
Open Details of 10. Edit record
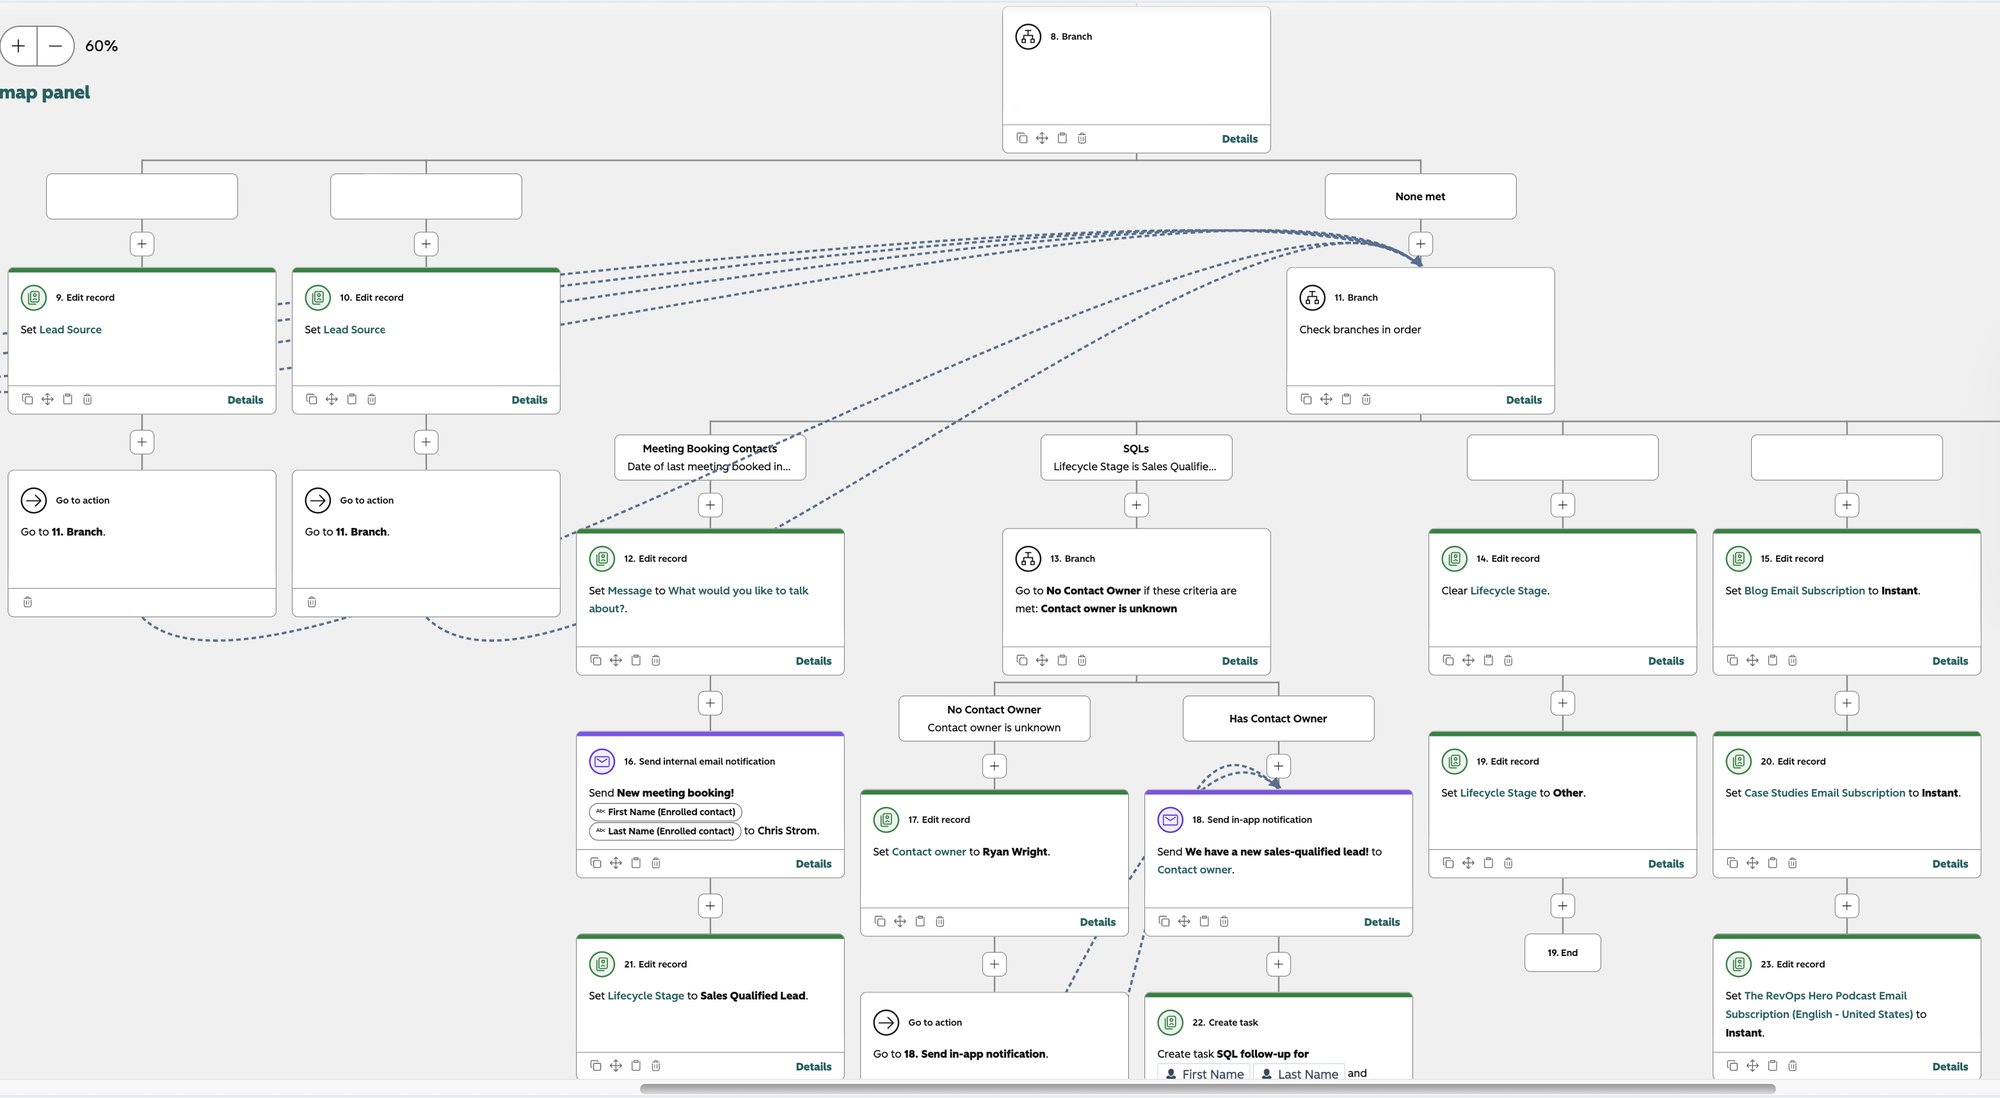click(x=529, y=400)
